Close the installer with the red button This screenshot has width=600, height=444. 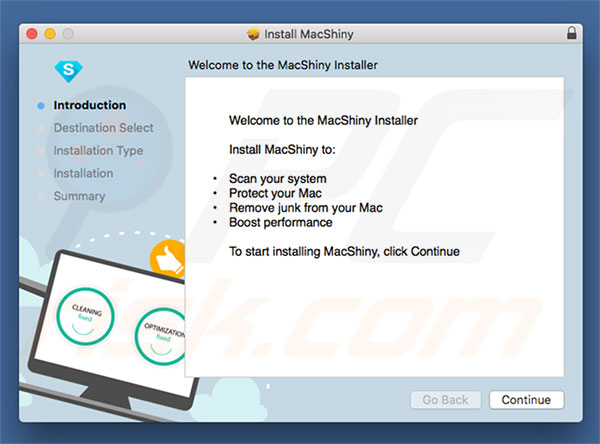(x=32, y=34)
